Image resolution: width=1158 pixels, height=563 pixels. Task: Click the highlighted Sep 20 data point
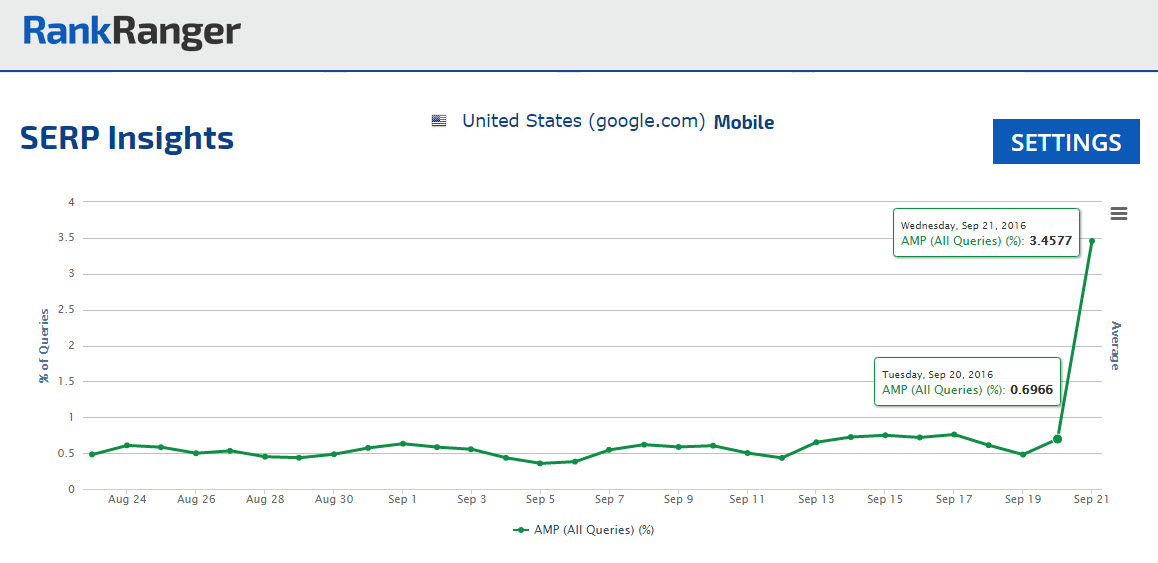tap(1057, 439)
